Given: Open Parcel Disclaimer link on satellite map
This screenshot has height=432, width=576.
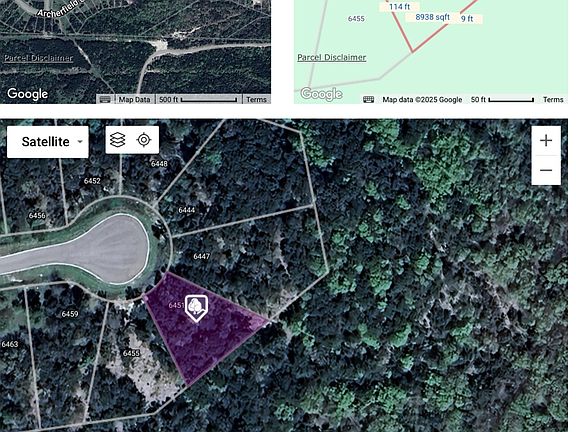Looking at the screenshot, I should point(38,58).
